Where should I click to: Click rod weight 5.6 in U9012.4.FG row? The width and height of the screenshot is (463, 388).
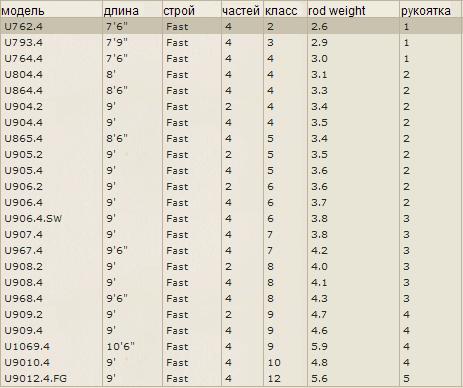point(319,378)
